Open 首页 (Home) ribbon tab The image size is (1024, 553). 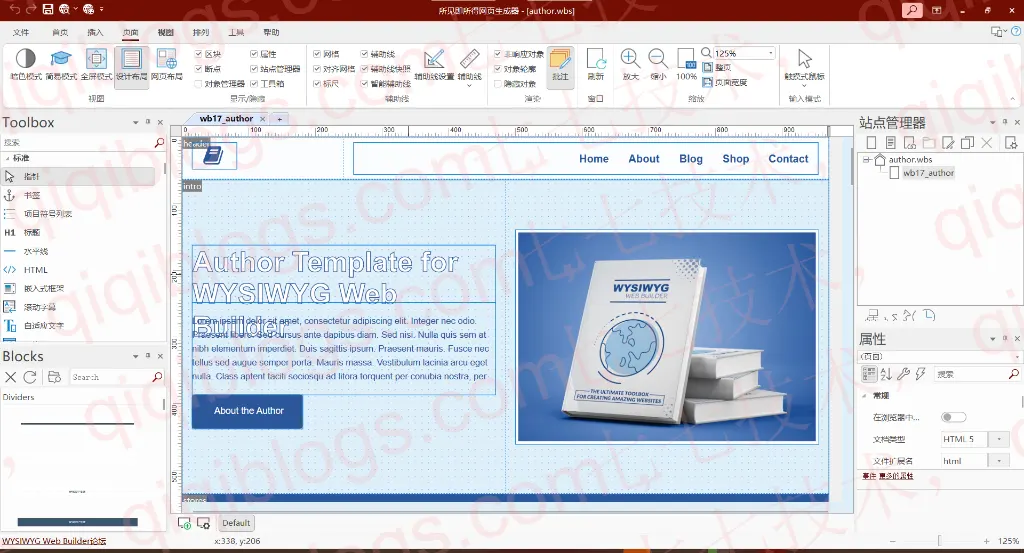pyautogui.click(x=60, y=32)
